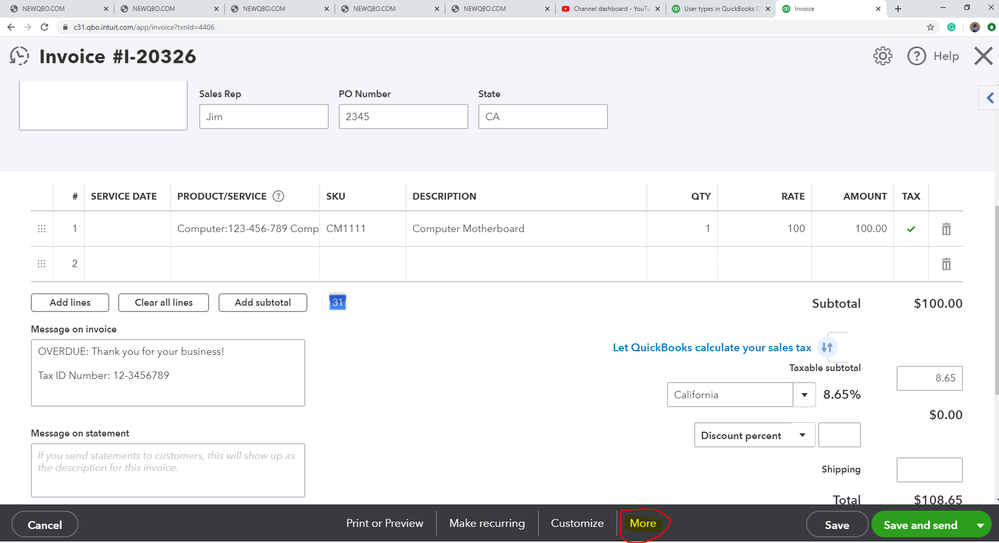Image resolution: width=999 pixels, height=543 pixels.
Task: Click Let QuickBooks calculate your sales tax
Action: point(712,348)
